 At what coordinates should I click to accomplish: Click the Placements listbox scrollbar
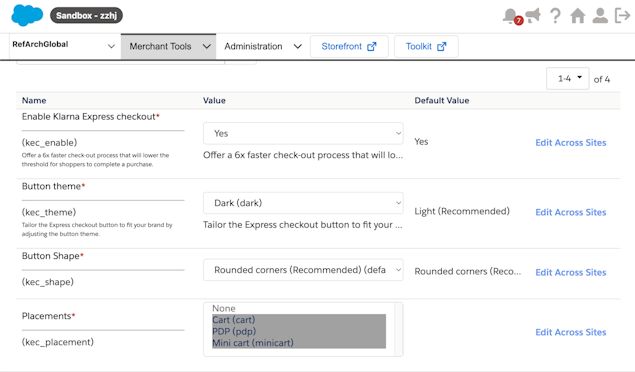point(398,329)
